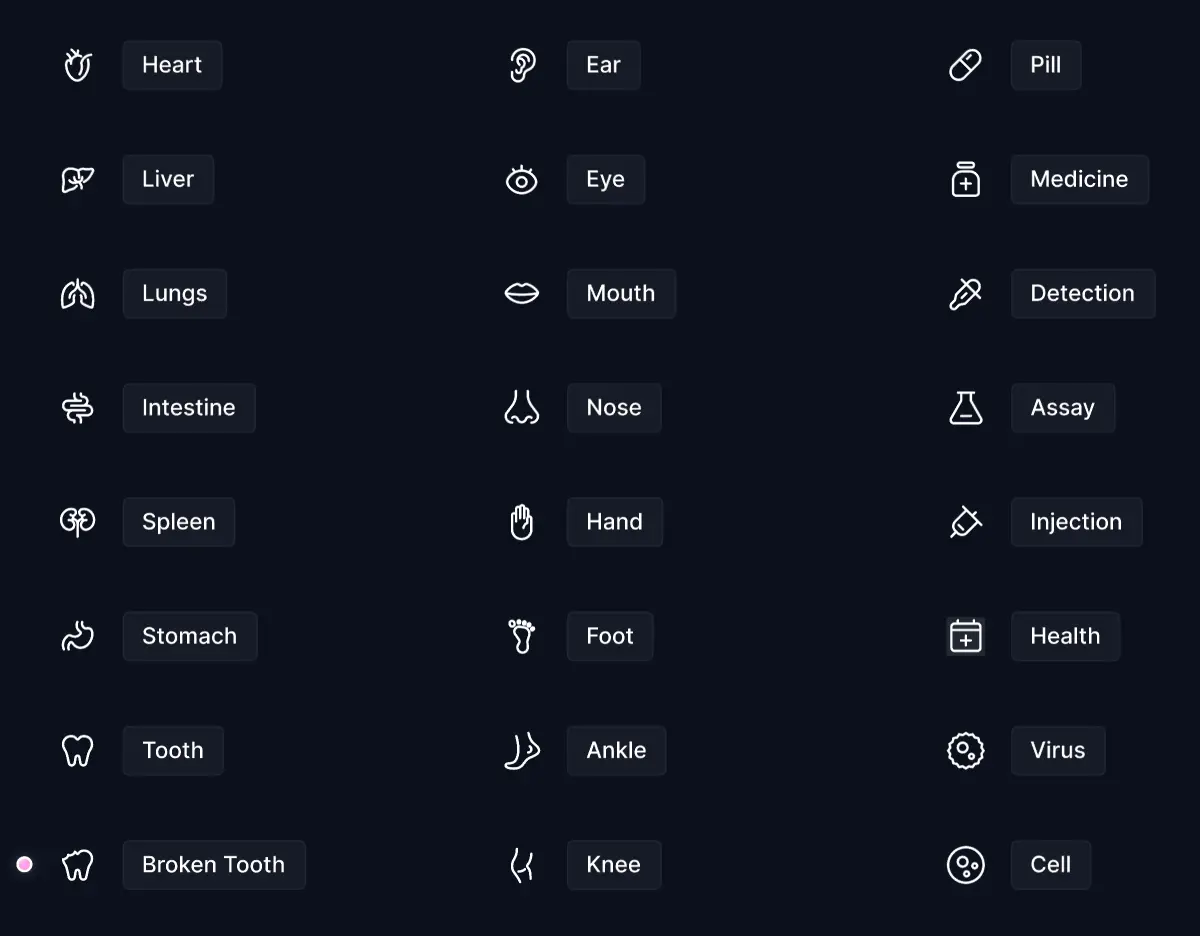1200x936 pixels.
Task: Click the Stomach icon
Action: pos(77,636)
